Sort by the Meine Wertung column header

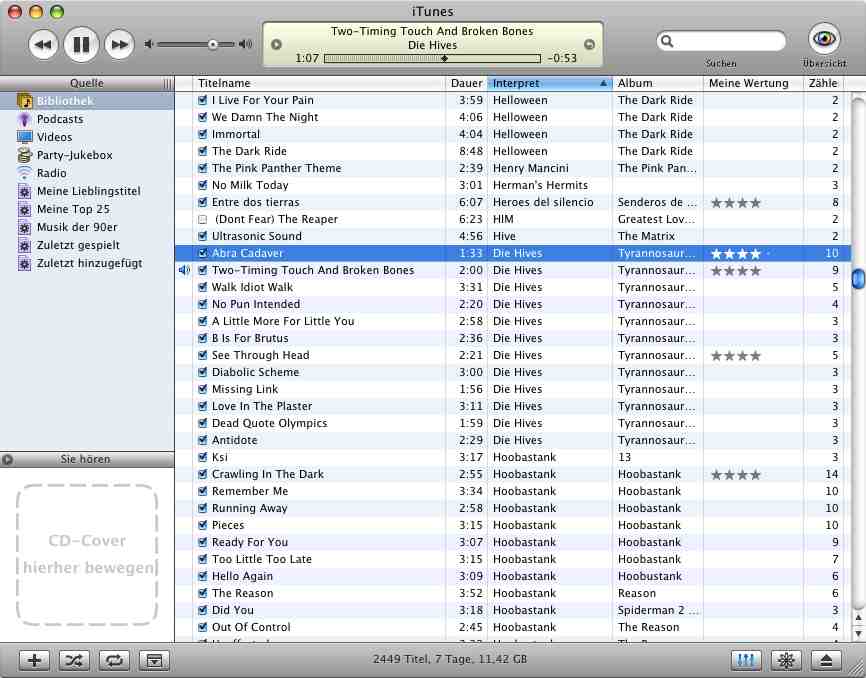pos(753,83)
